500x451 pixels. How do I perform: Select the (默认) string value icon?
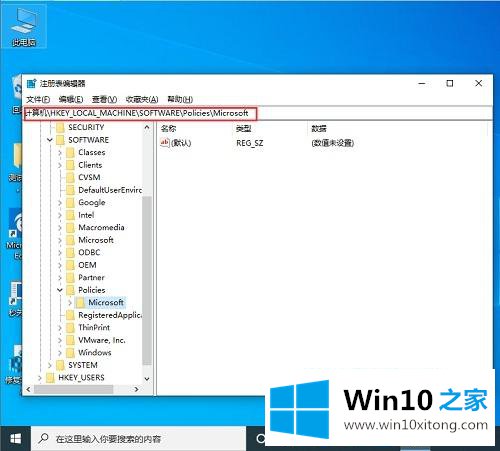click(165, 143)
